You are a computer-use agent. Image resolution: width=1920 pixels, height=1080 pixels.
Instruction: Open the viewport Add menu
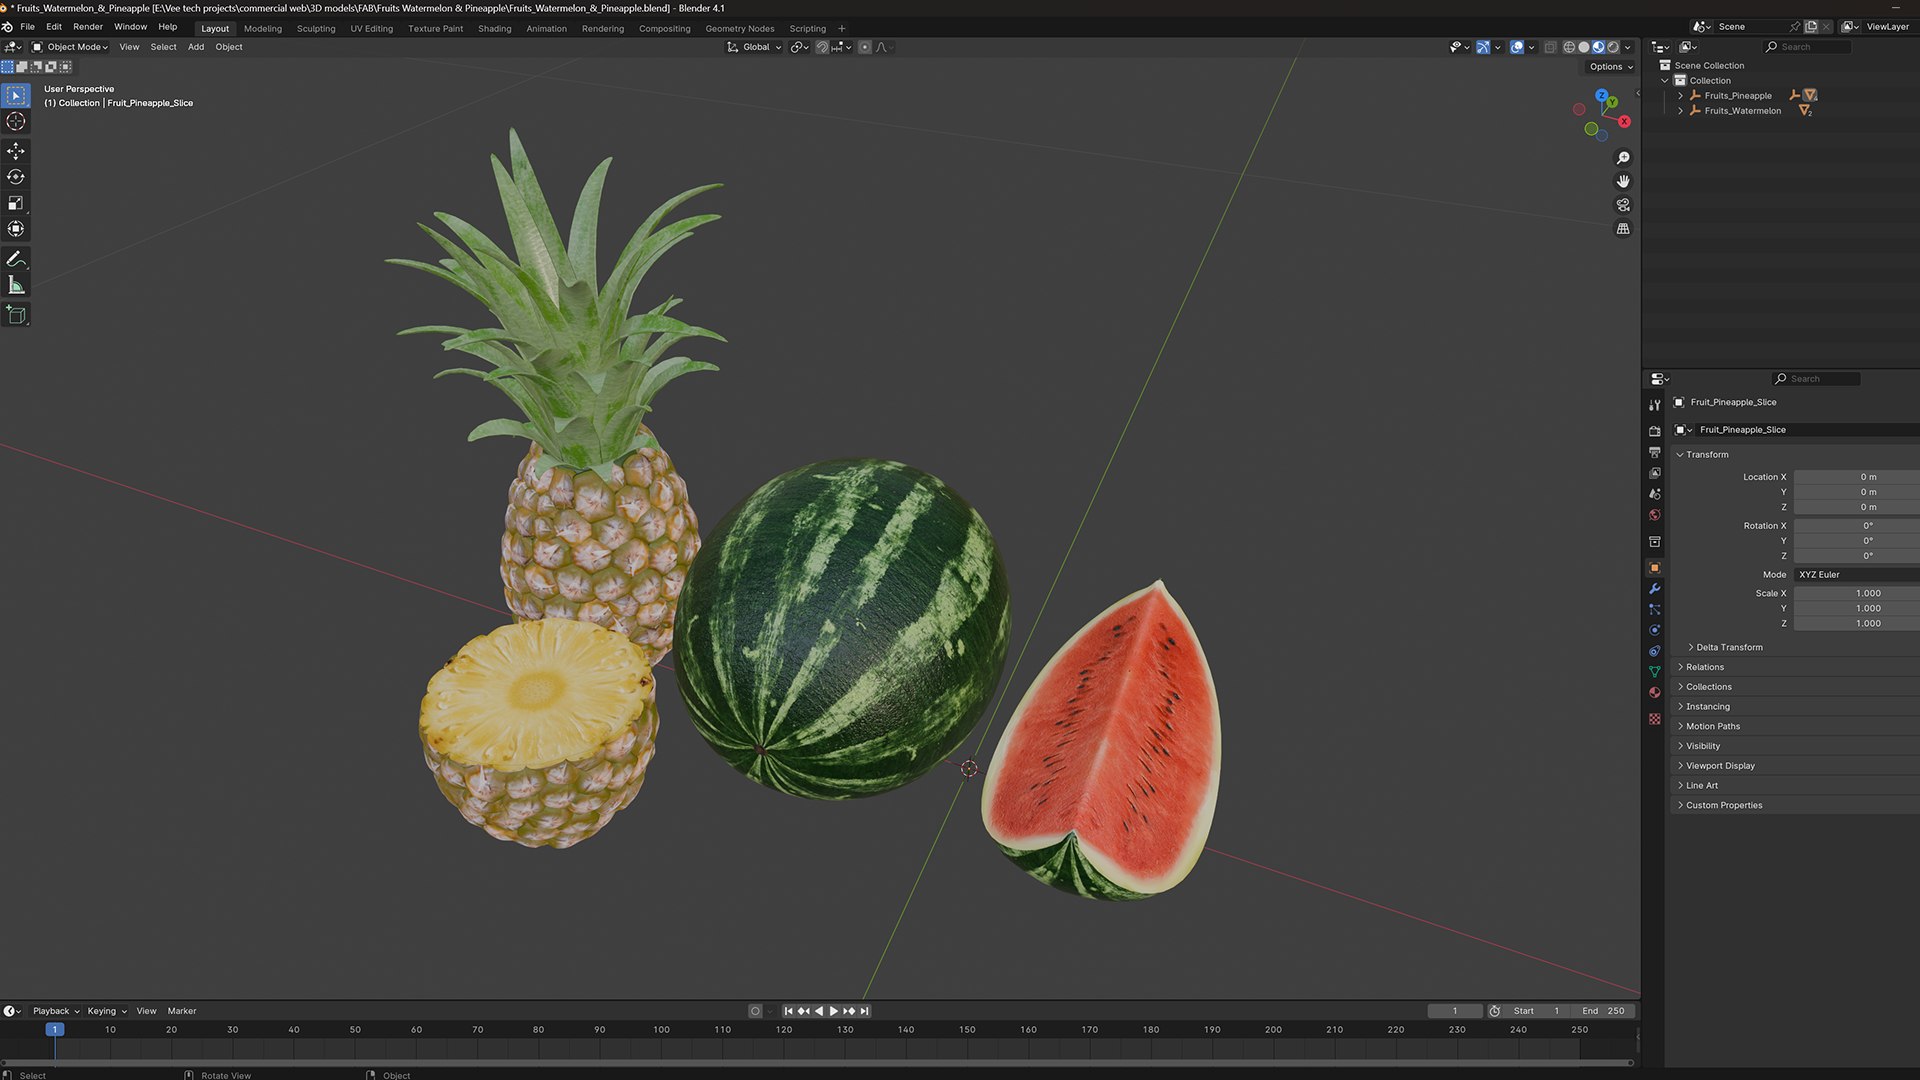(196, 47)
